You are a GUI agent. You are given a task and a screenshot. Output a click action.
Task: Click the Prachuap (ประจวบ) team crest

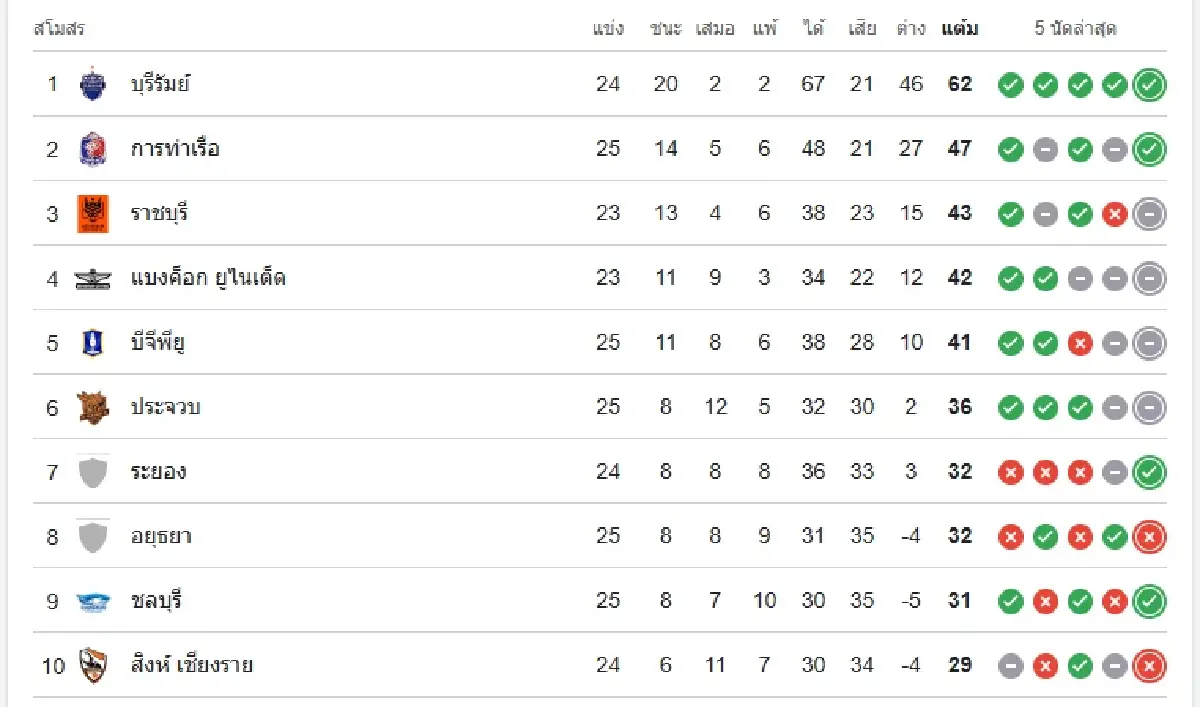tap(92, 407)
